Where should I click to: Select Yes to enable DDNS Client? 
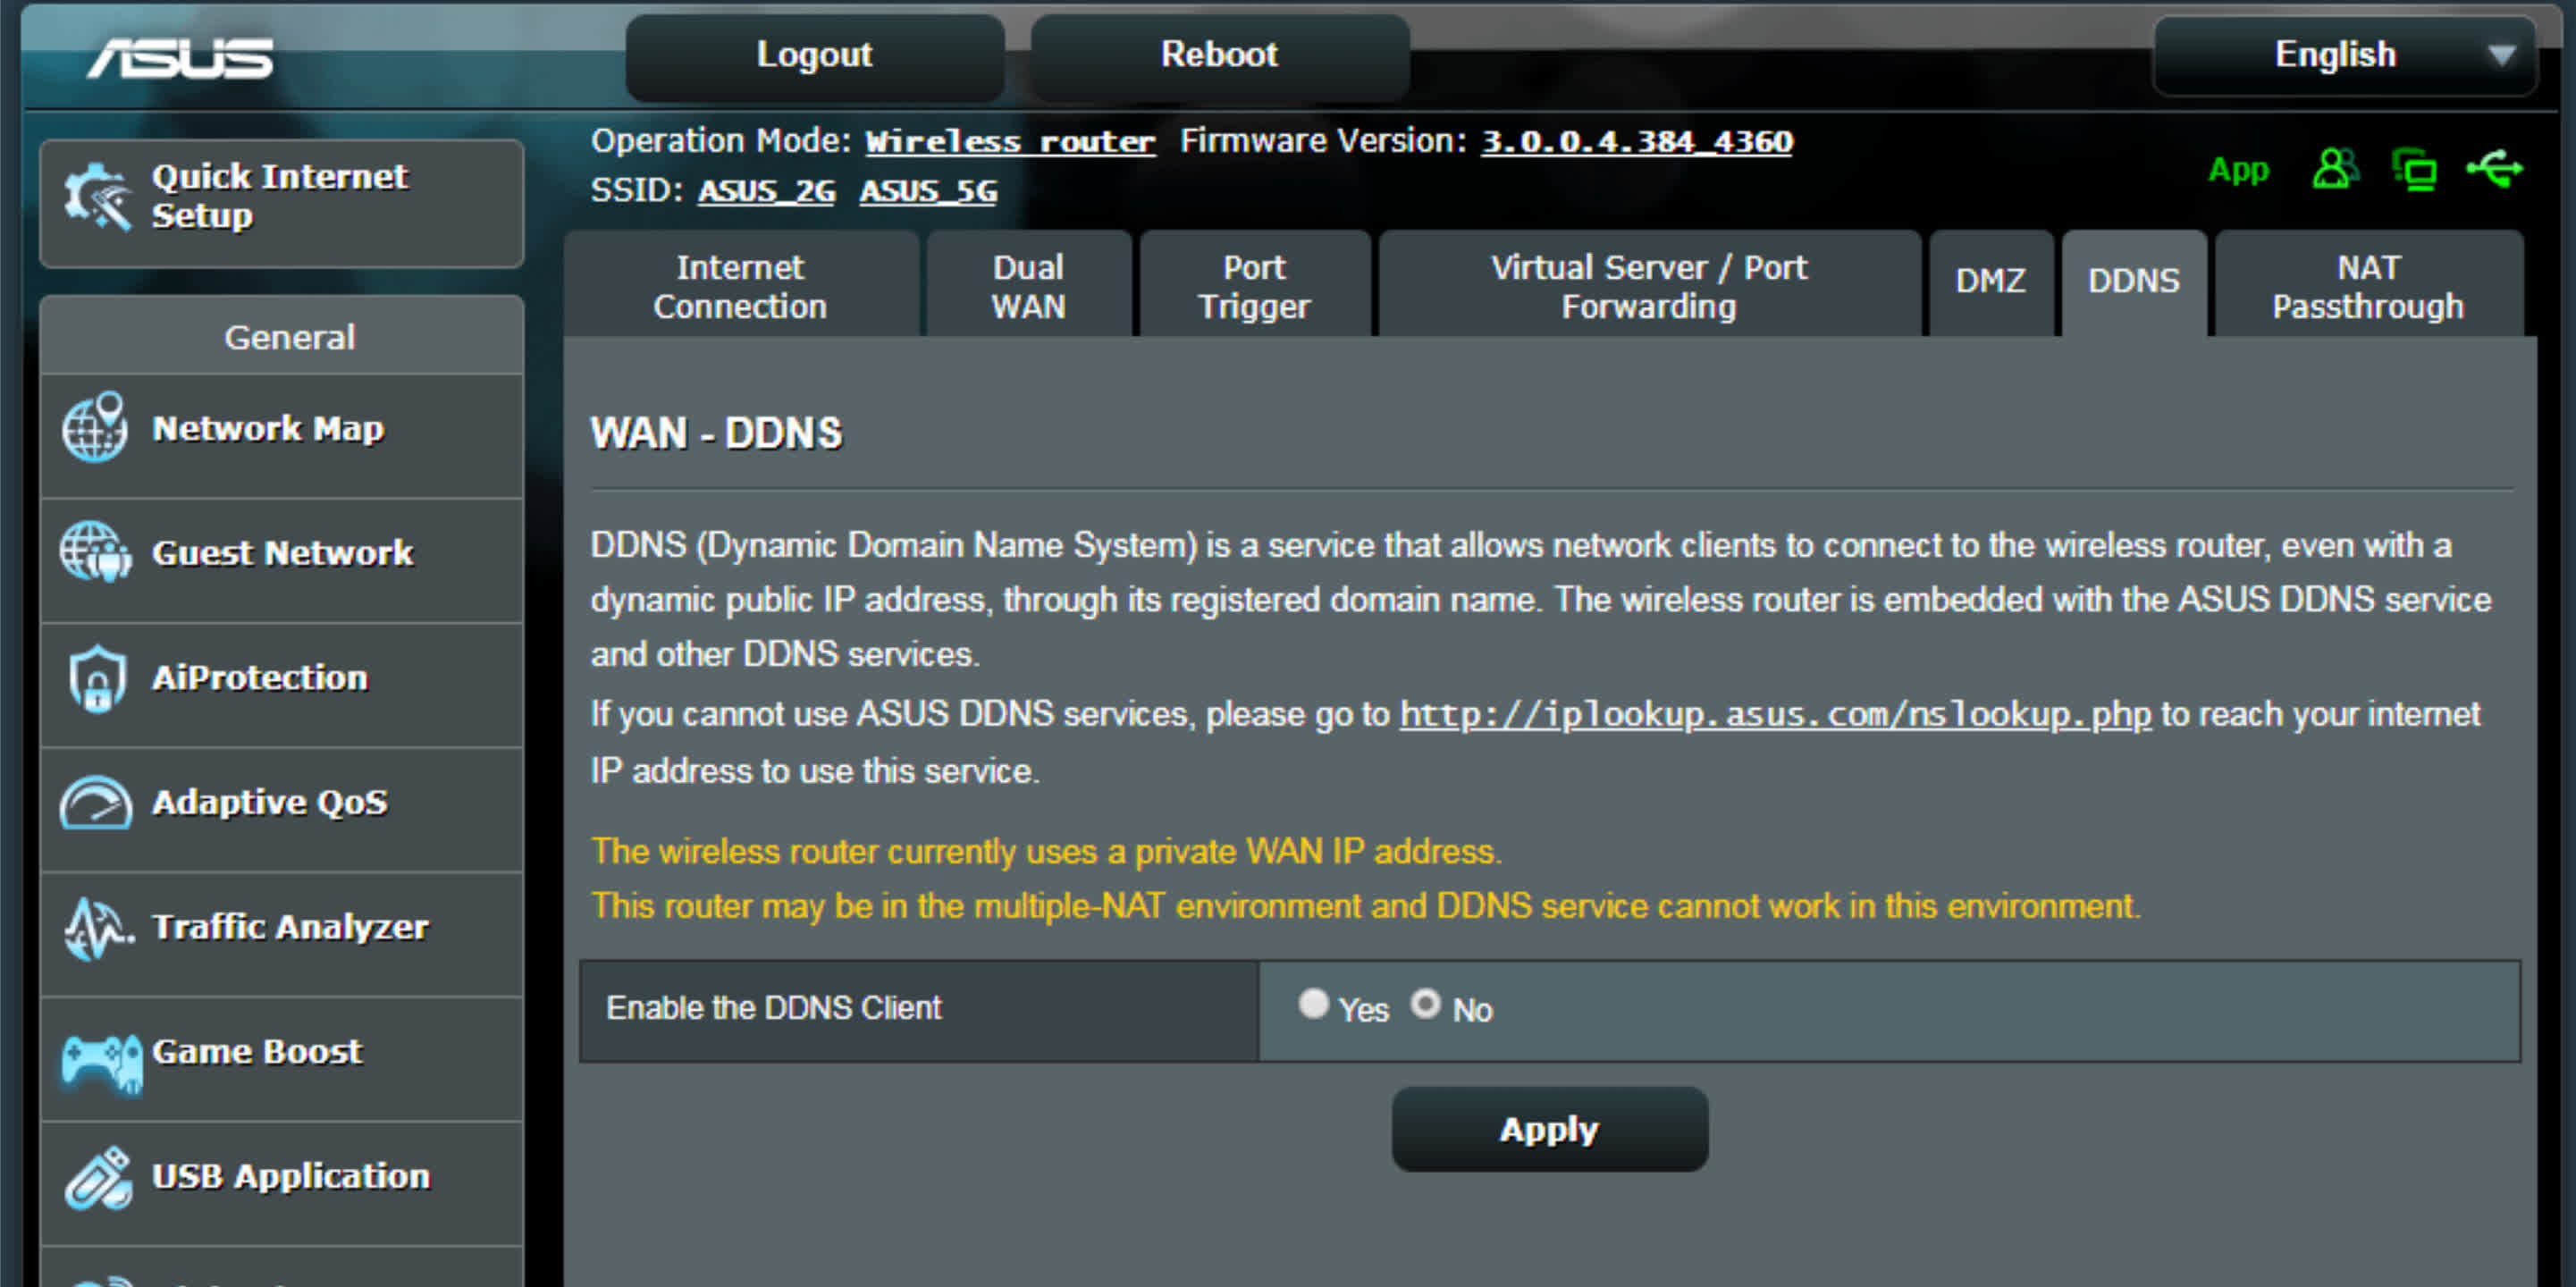(x=1314, y=1007)
